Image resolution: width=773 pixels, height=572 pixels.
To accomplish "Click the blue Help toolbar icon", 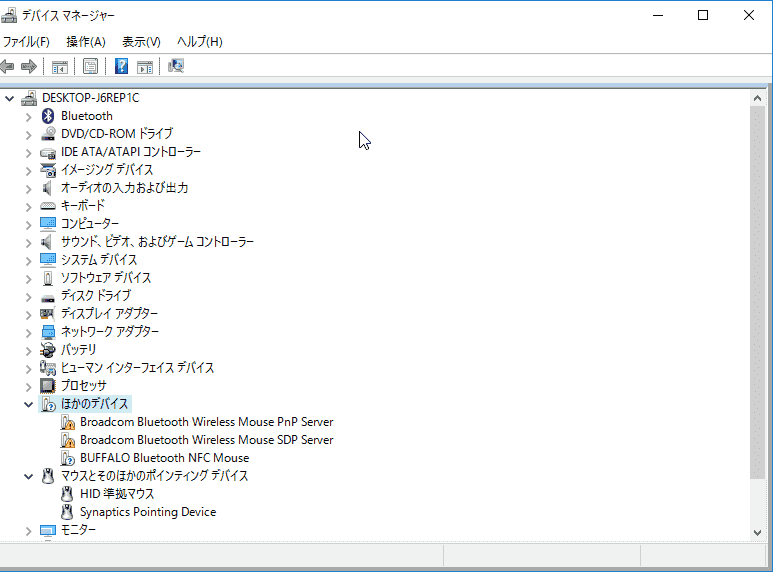I will click(x=121, y=67).
